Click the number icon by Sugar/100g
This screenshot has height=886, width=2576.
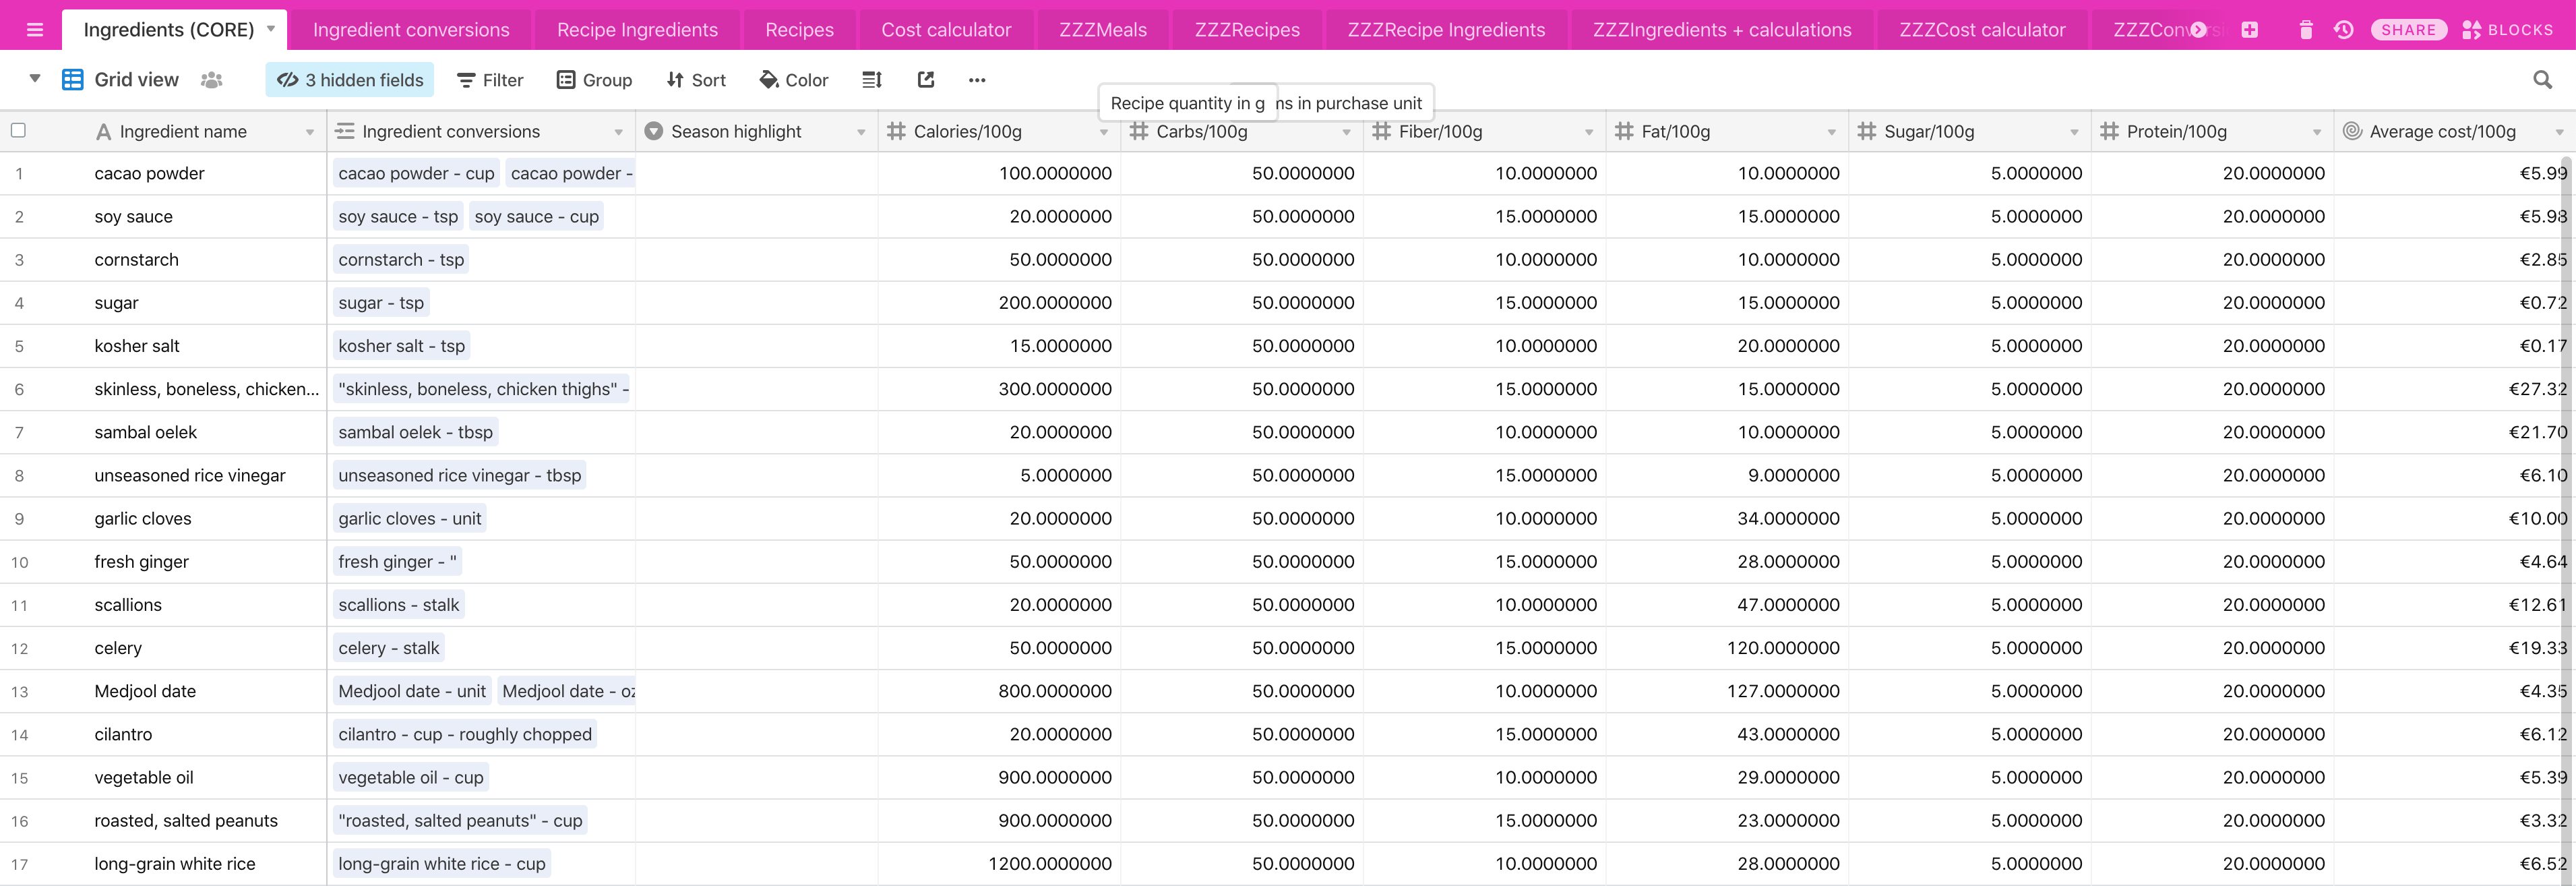1867,131
